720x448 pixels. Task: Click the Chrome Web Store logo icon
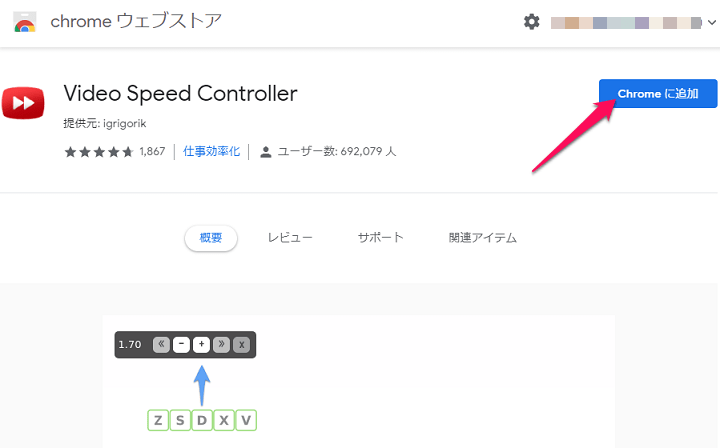pyautogui.click(x=25, y=22)
